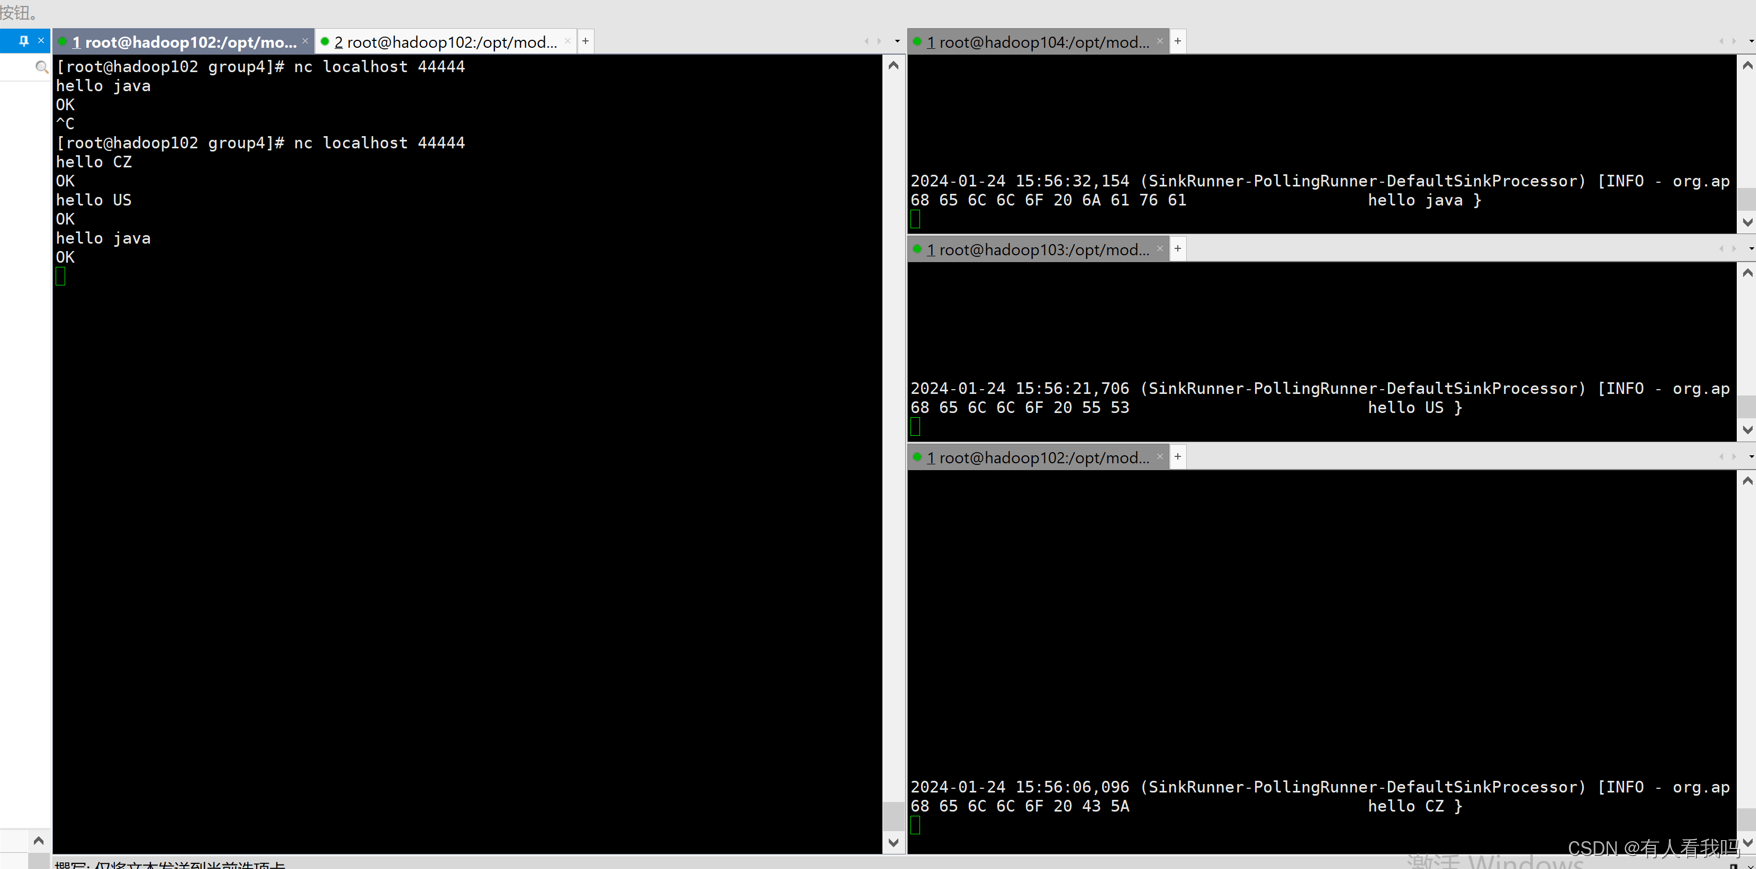Click the hadoop104 terminal's scroll-down arrow
Screen dimensions: 1756x869
click(x=1747, y=222)
